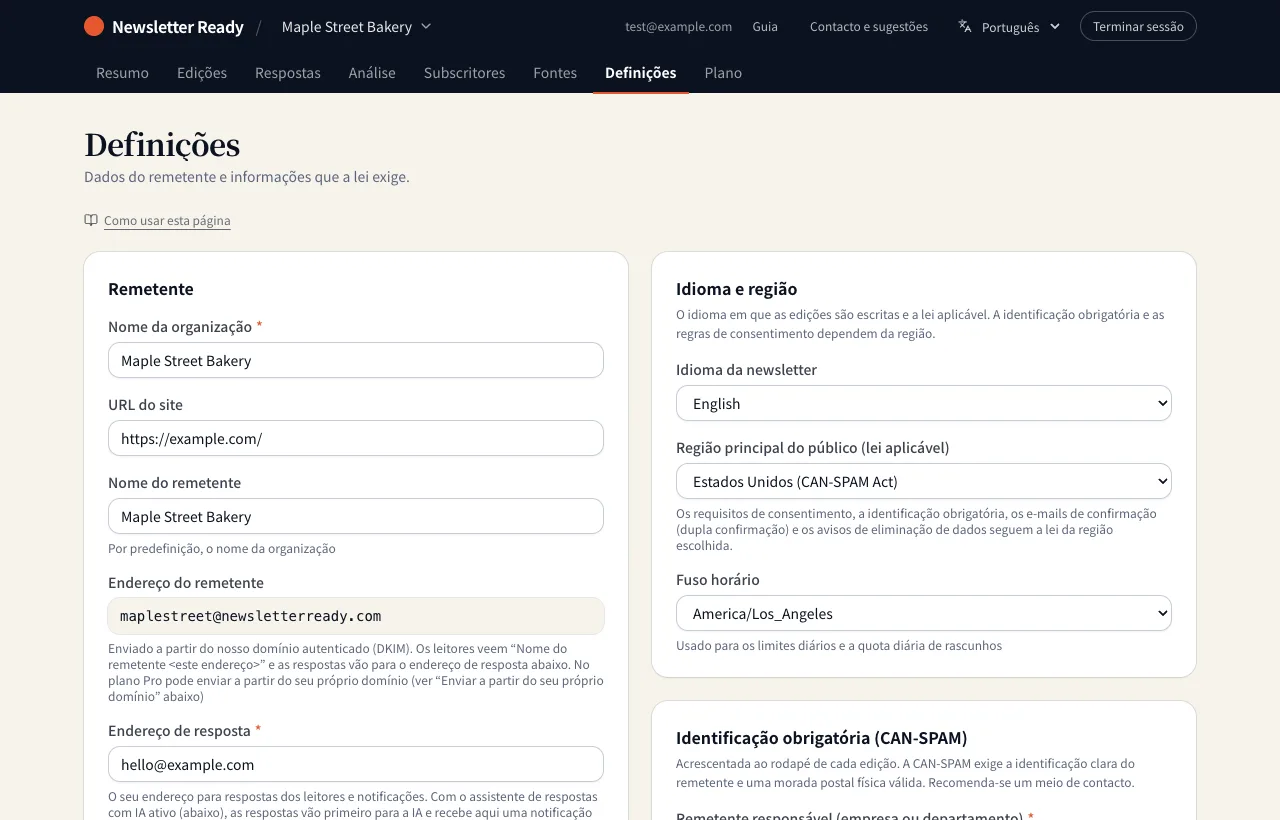Go to the Resumo tab
The image size is (1280, 820).
(122, 73)
